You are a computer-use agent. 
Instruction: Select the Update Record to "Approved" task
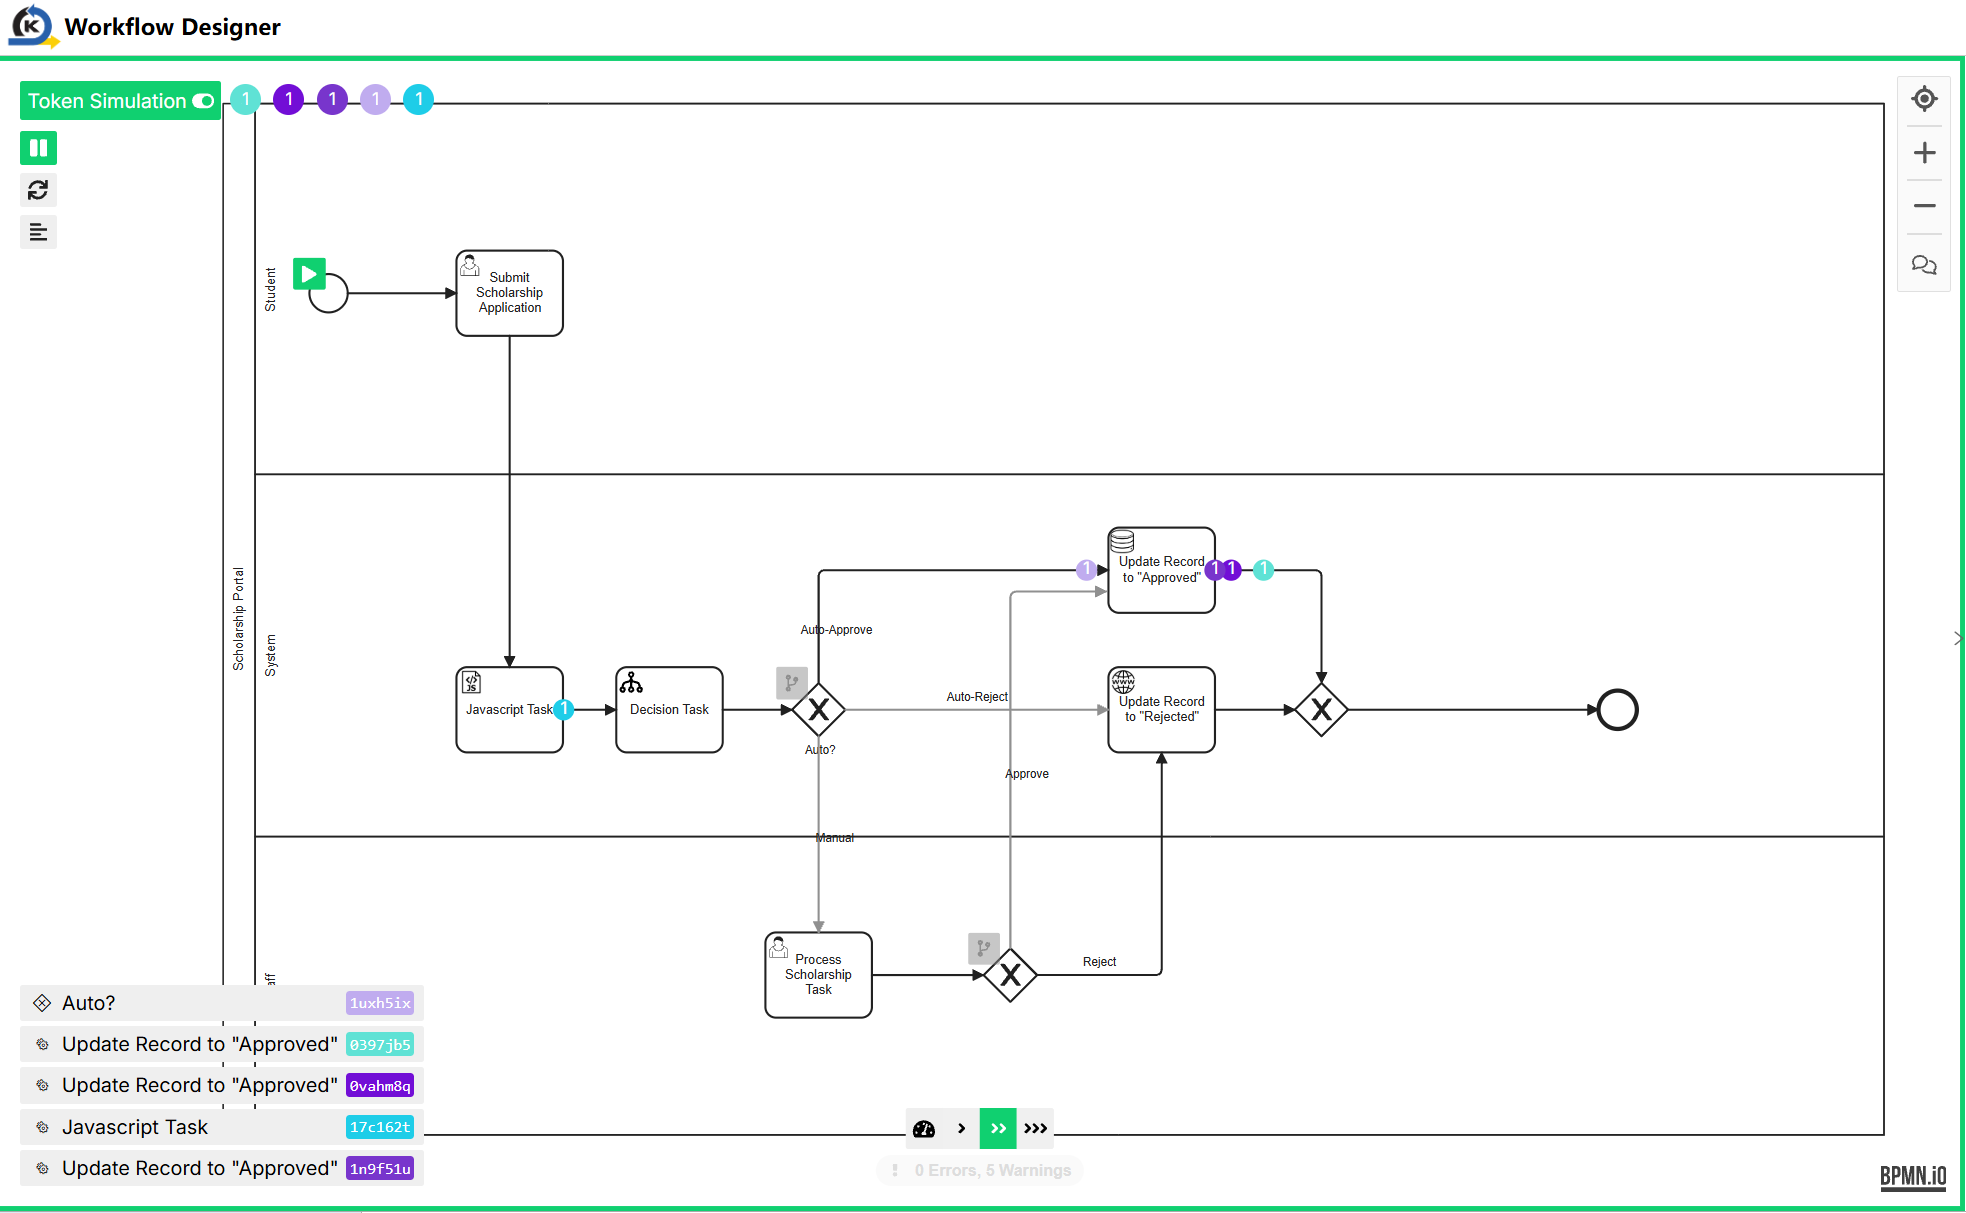tap(1162, 570)
